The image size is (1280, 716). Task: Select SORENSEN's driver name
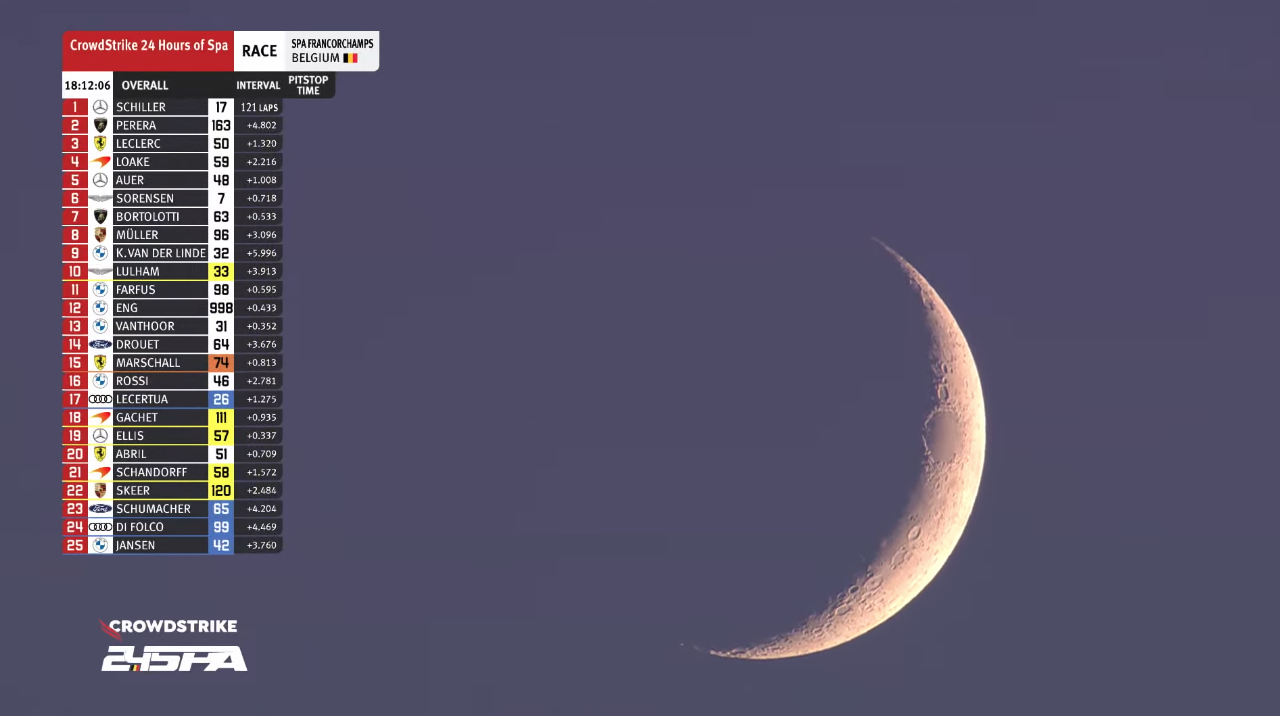[145, 198]
